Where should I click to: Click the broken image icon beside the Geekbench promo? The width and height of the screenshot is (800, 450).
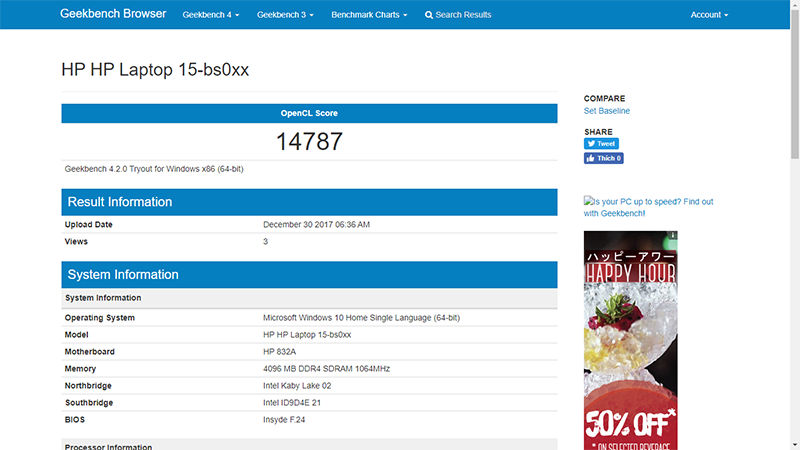[x=588, y=201]
